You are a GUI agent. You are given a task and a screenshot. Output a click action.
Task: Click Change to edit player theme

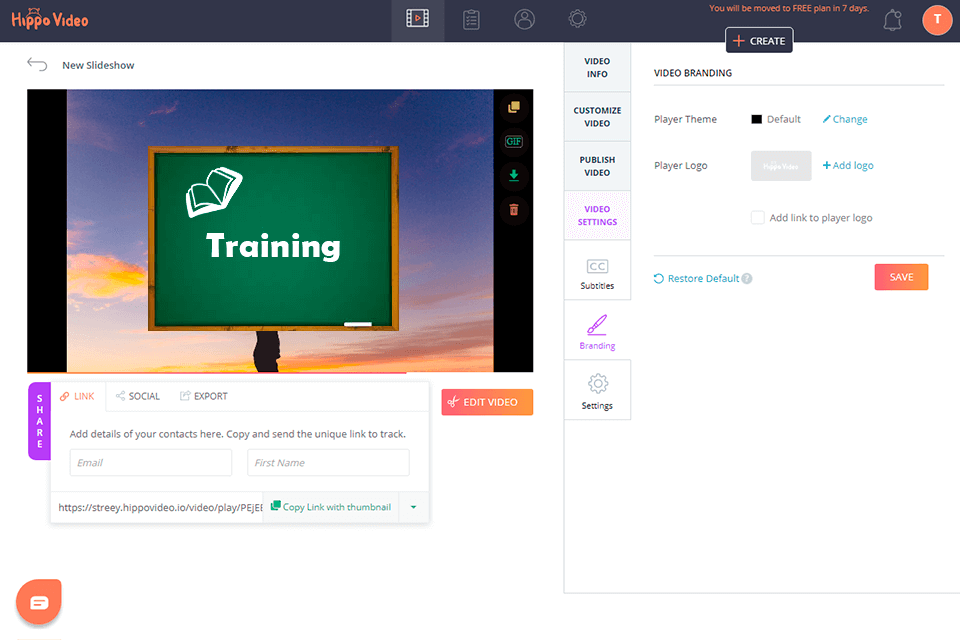[x=845, y=119]
